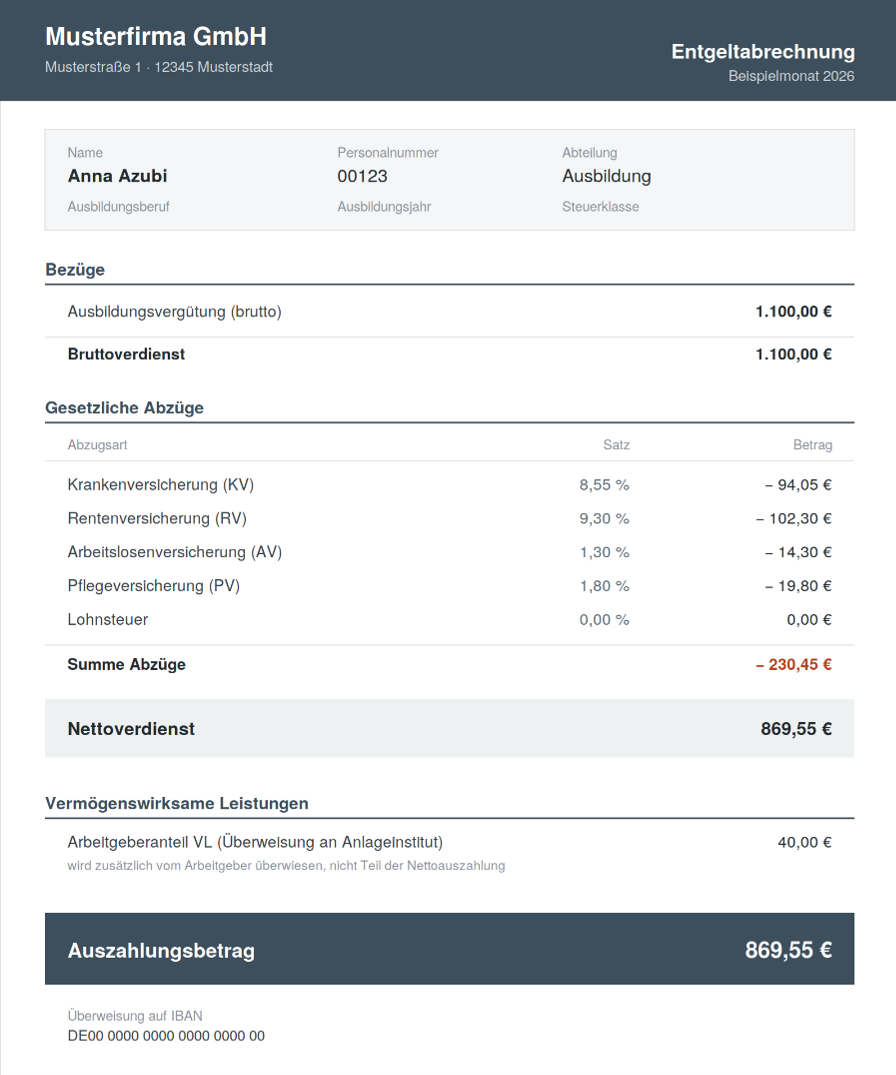Click the 'Entgeltabrechnung' document title
The image size is (896, 1075).
(763, 52)
